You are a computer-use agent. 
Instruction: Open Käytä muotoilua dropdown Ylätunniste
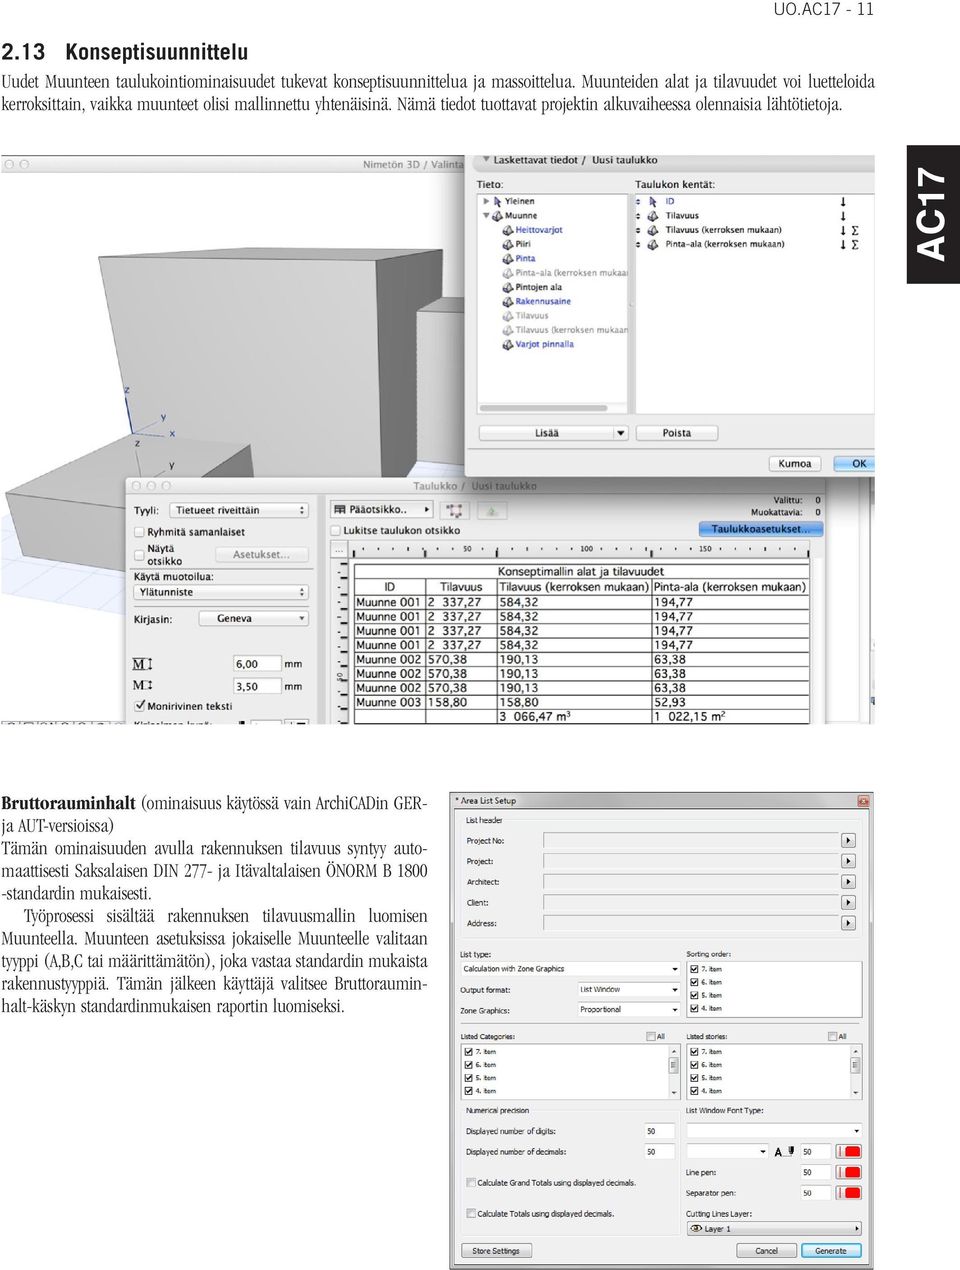click(x=221, y=592)
